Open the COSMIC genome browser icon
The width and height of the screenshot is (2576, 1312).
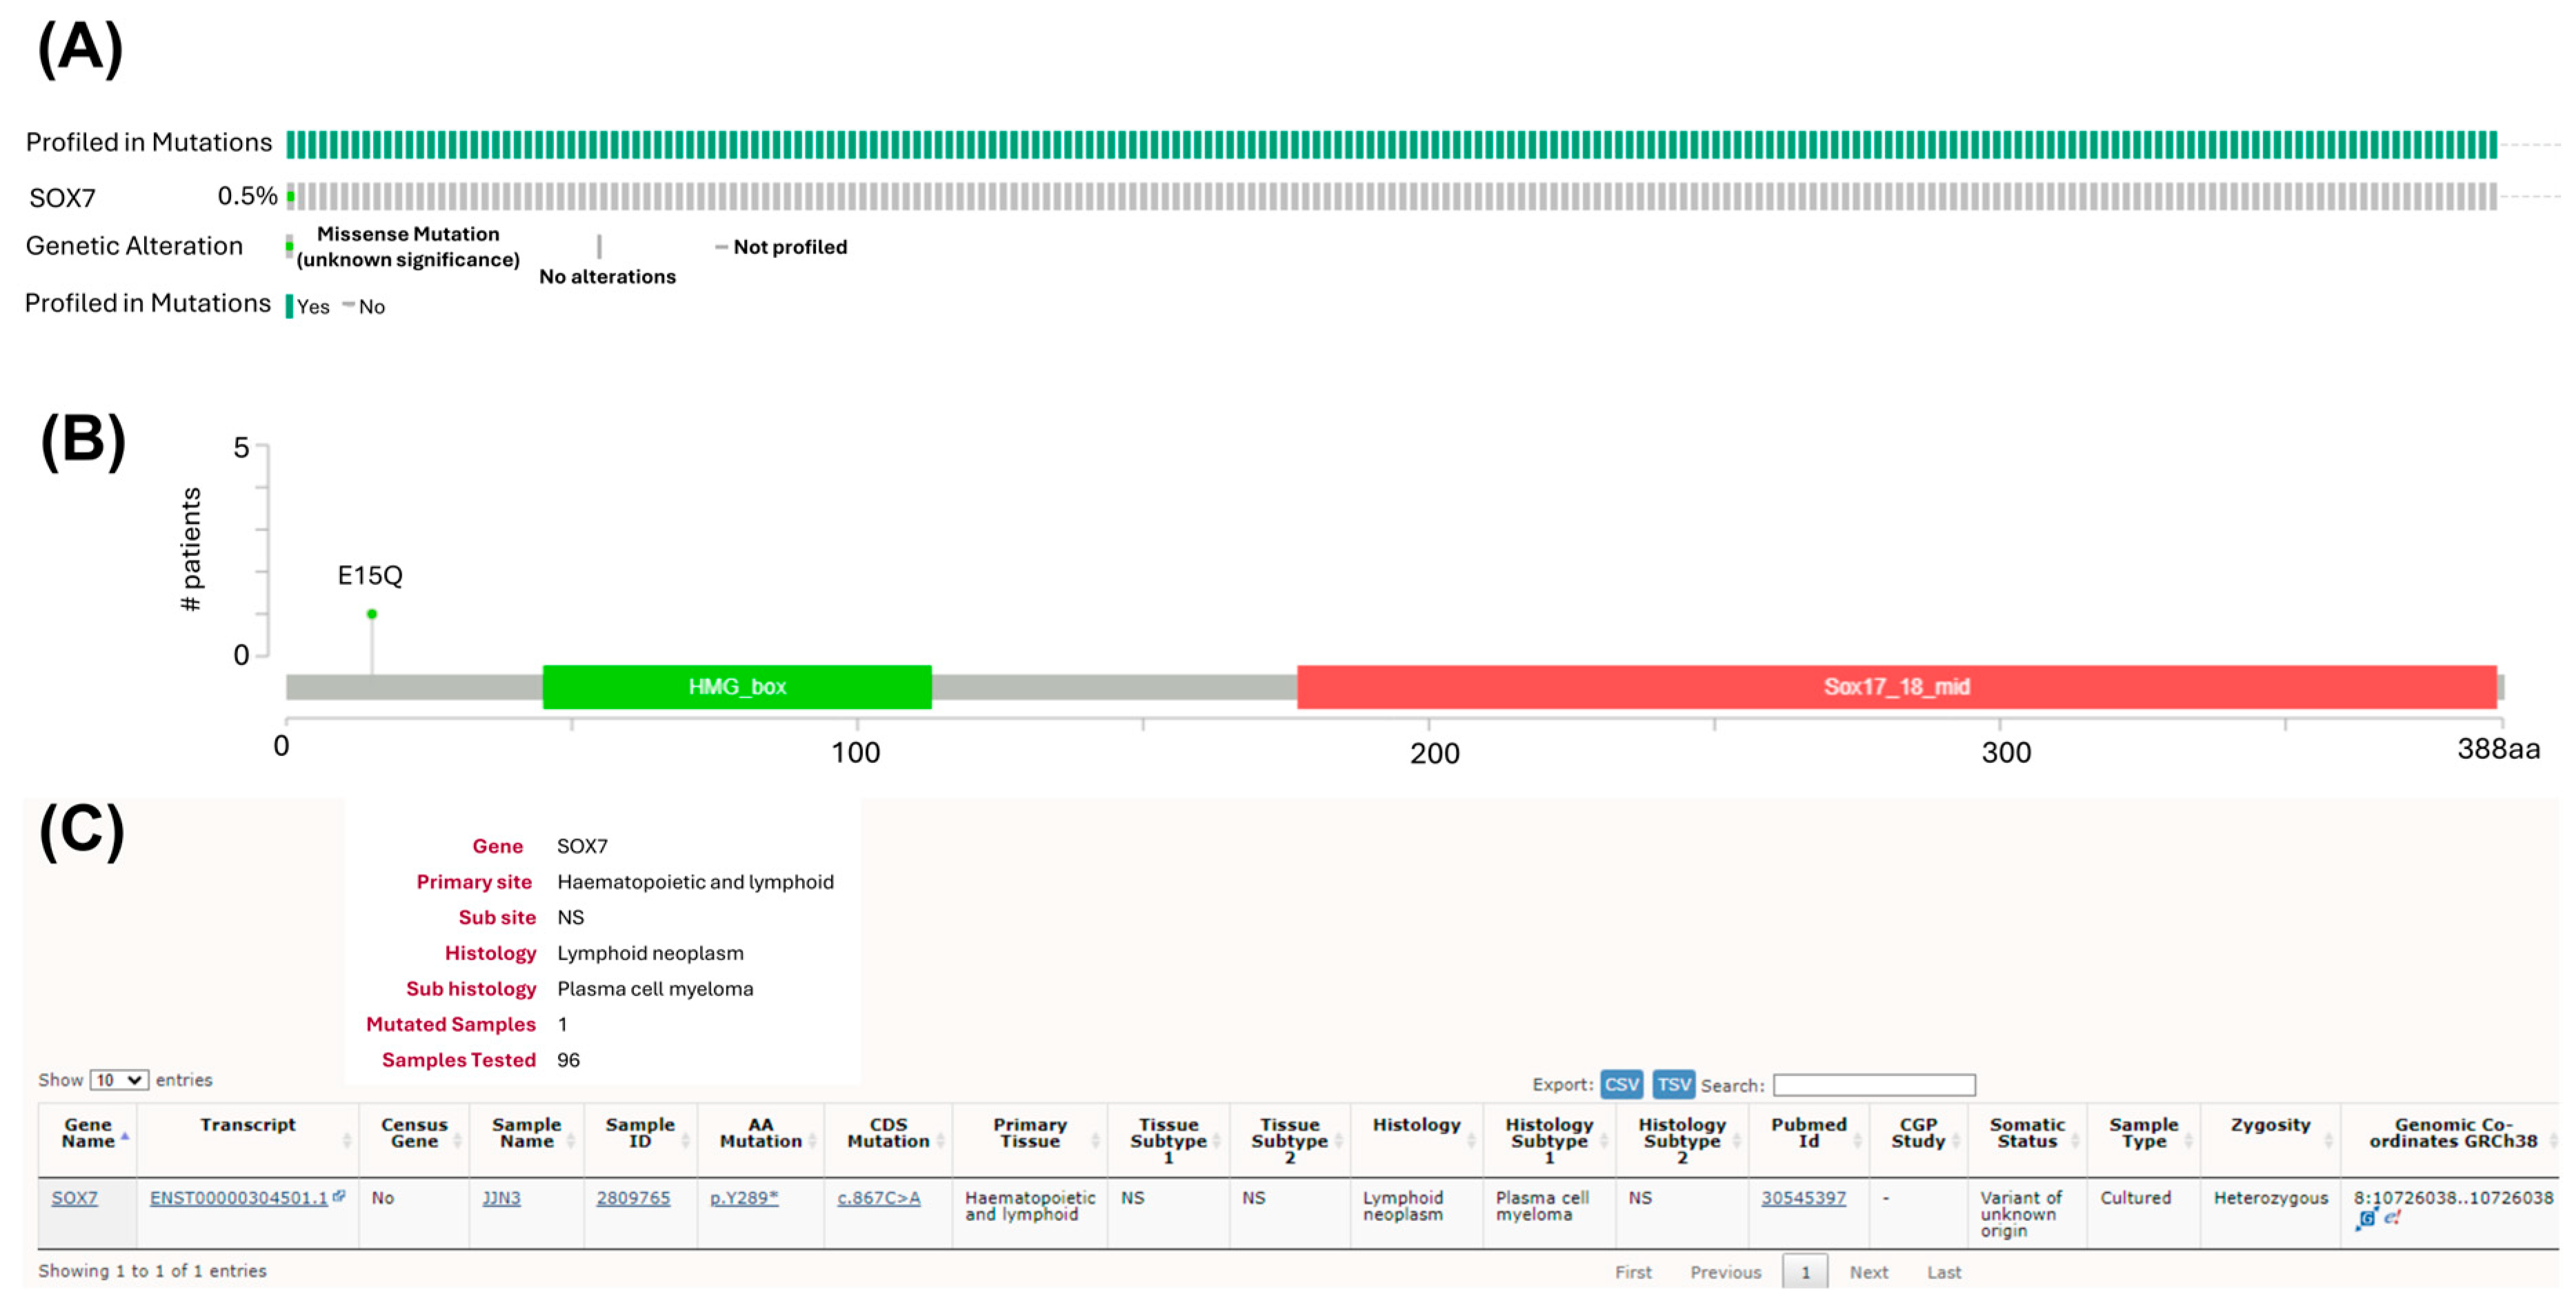click(2367, 1218)
